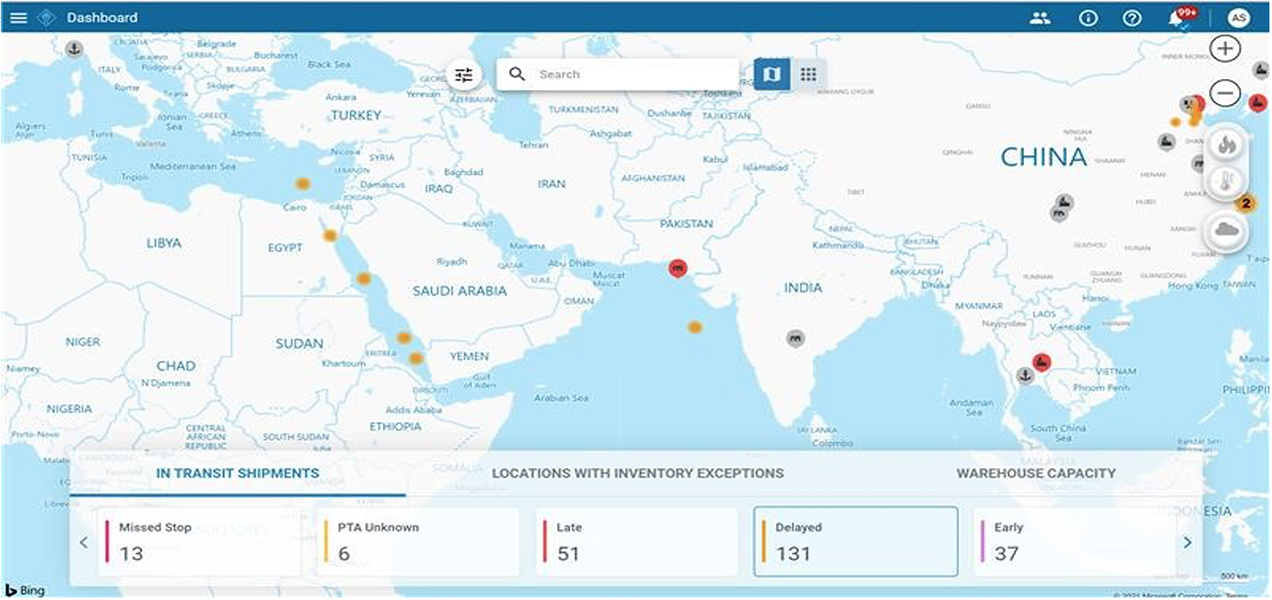1272x600 pixels.
Task: Open the AS user profile avatar
Action: click(1238, 18)
